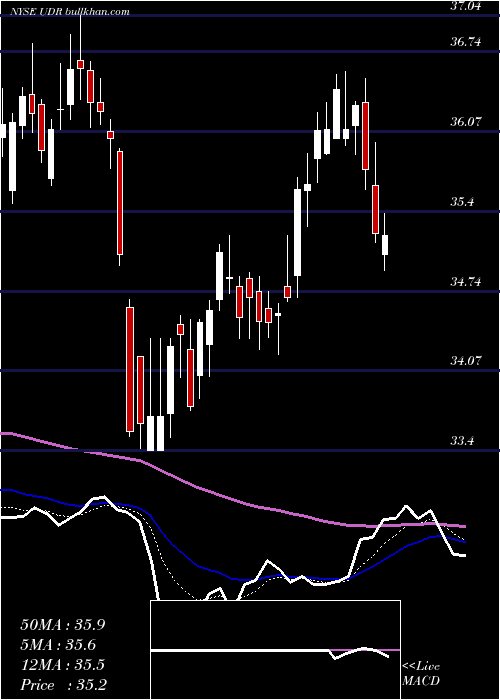Click the 34.07 price axis label
Screen dimensions: 500x700
click(465, 361)
